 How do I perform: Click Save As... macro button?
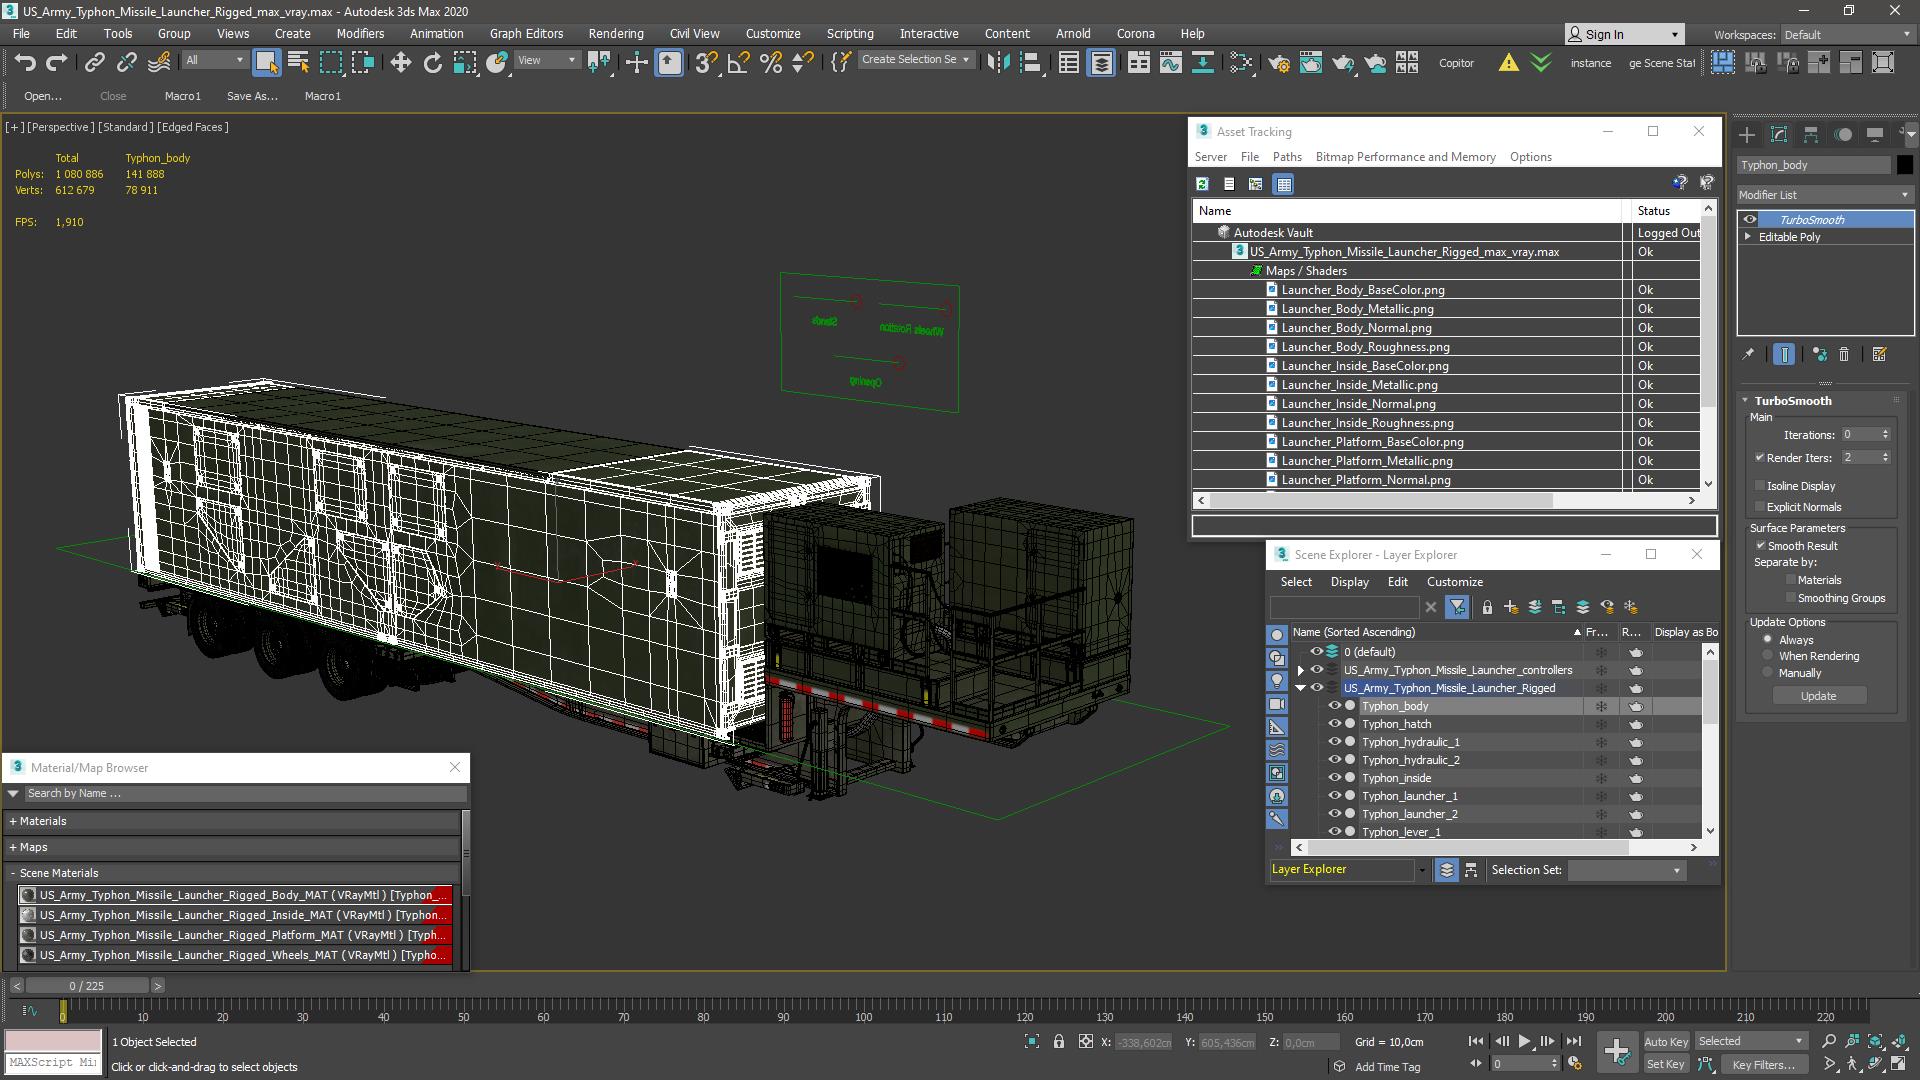[x=252, y=96]
